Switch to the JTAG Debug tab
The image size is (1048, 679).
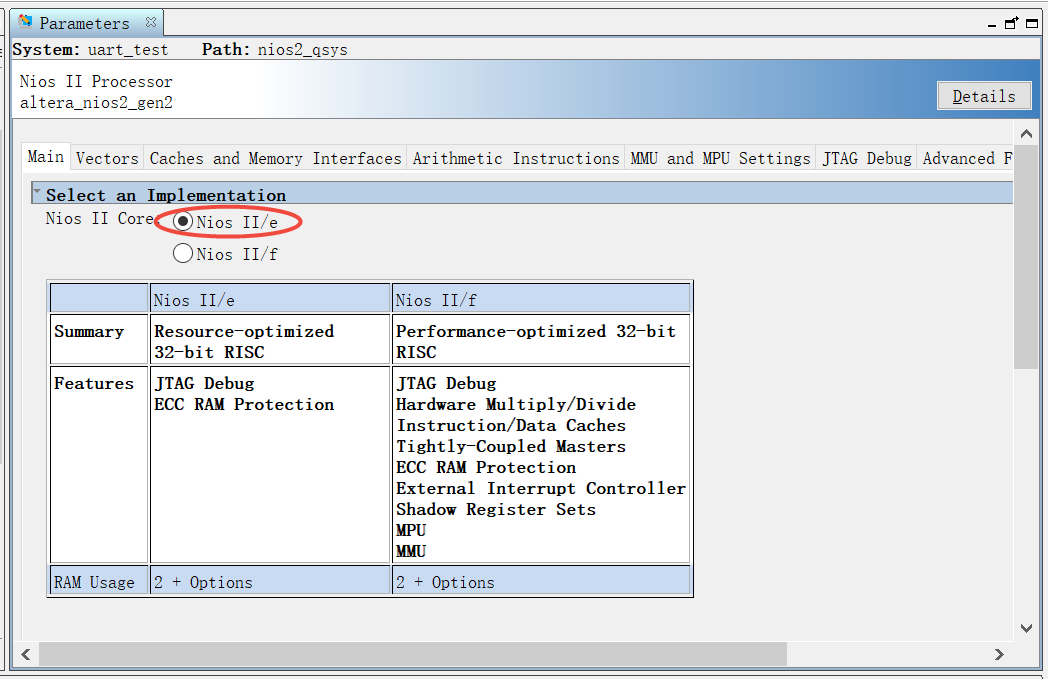[x=867, y=158]
